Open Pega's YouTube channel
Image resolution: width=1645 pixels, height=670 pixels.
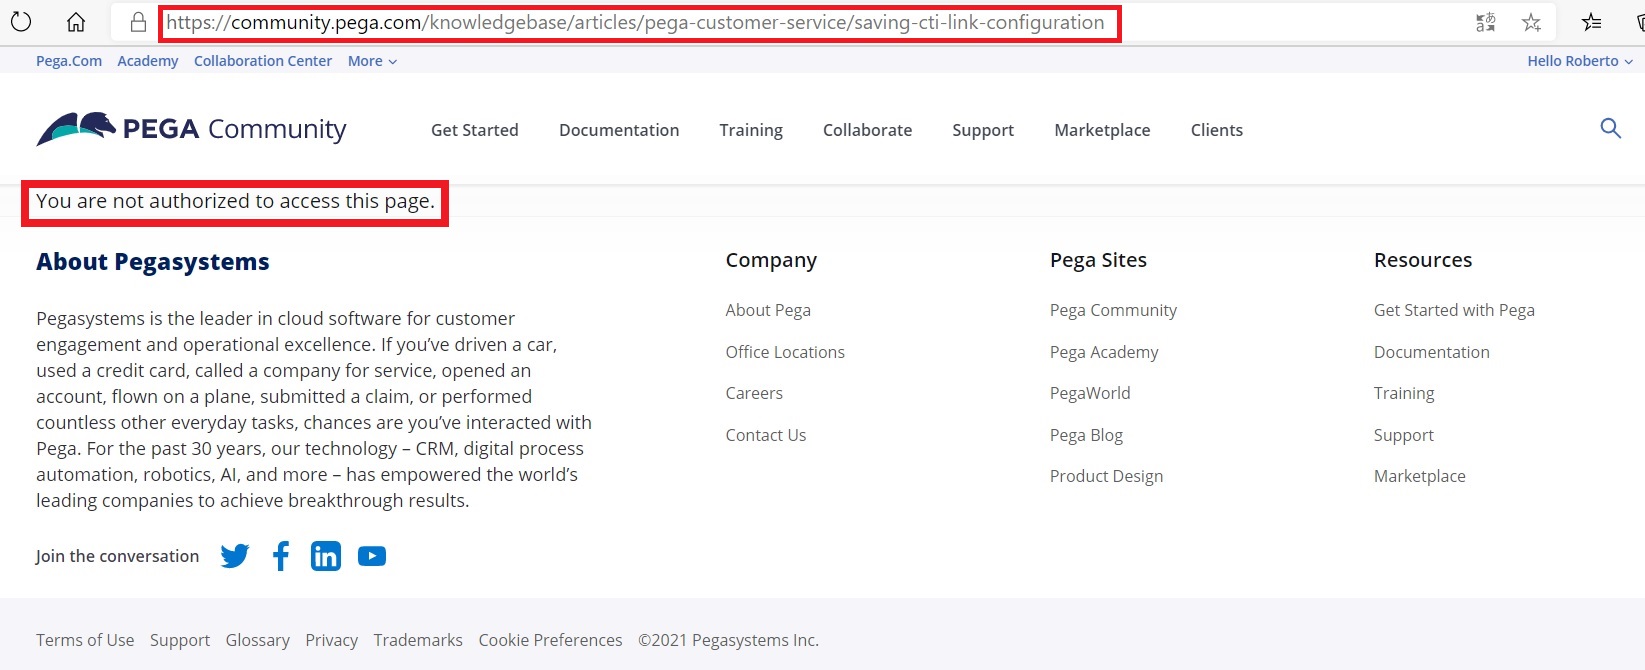click(x=372, y=556)
